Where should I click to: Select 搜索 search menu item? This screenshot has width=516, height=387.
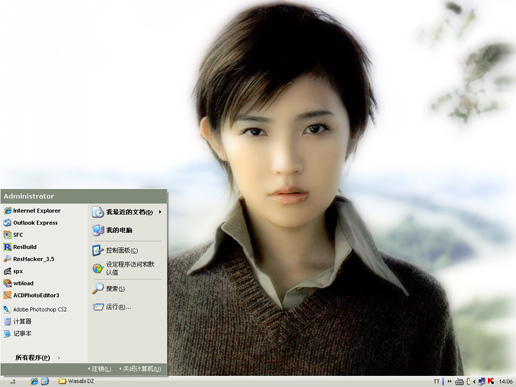click(x=109, y=288)
